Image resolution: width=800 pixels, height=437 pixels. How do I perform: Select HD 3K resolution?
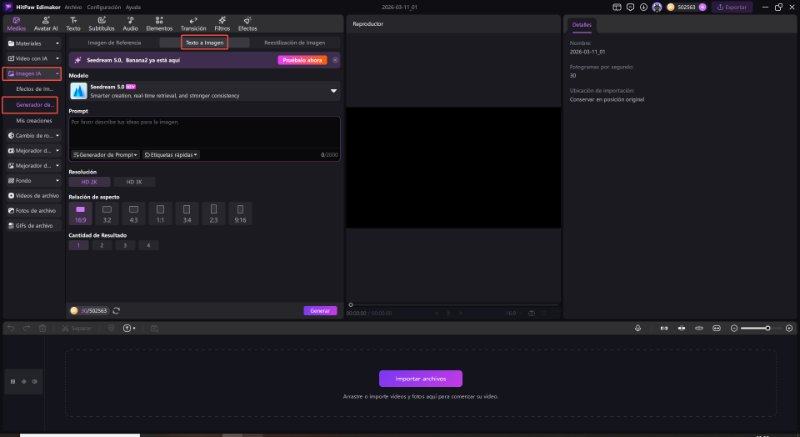click(134, 182)
